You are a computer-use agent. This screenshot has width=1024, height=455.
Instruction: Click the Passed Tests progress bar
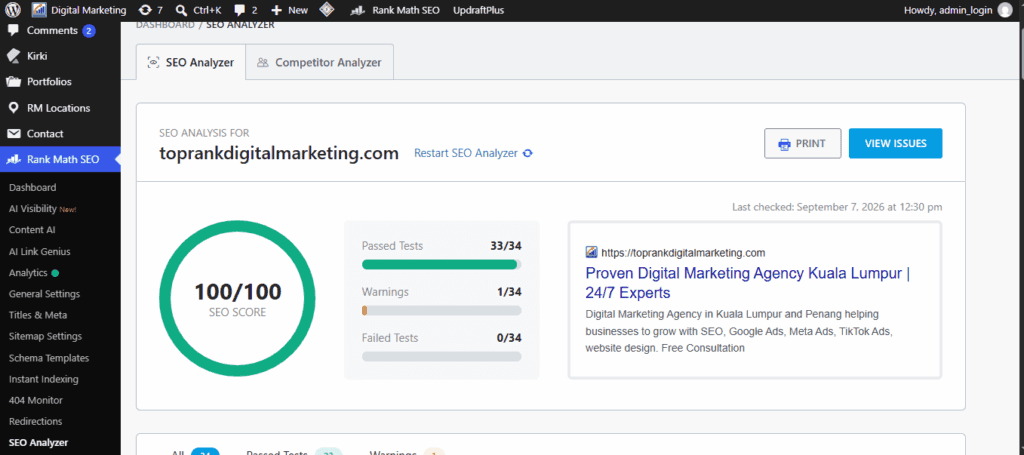point(441,264)
